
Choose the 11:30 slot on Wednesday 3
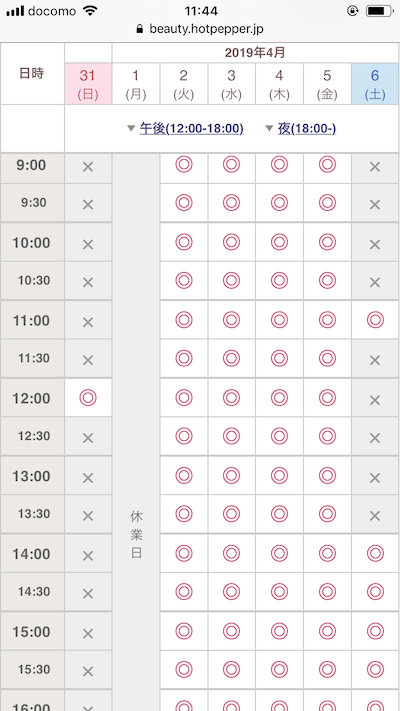point(231,358)
